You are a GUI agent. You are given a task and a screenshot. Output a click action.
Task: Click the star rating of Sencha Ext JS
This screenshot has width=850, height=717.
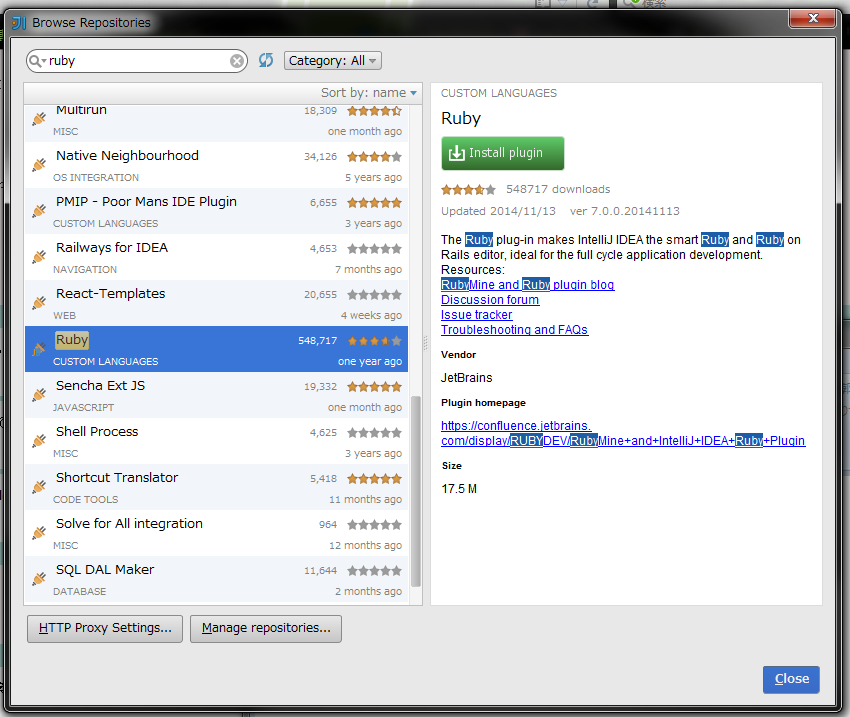point(375,387)
